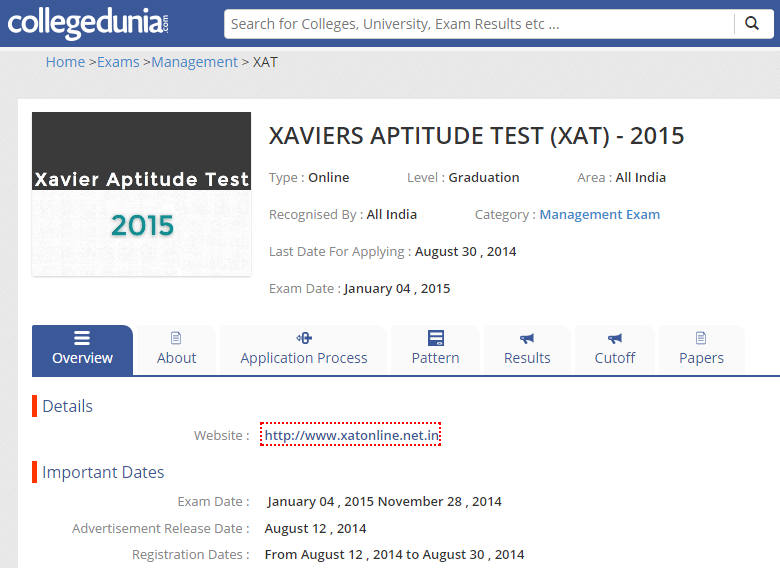Focus the college search input field
The width and height of the screenshot is (780, 568).
click(480, 24)
